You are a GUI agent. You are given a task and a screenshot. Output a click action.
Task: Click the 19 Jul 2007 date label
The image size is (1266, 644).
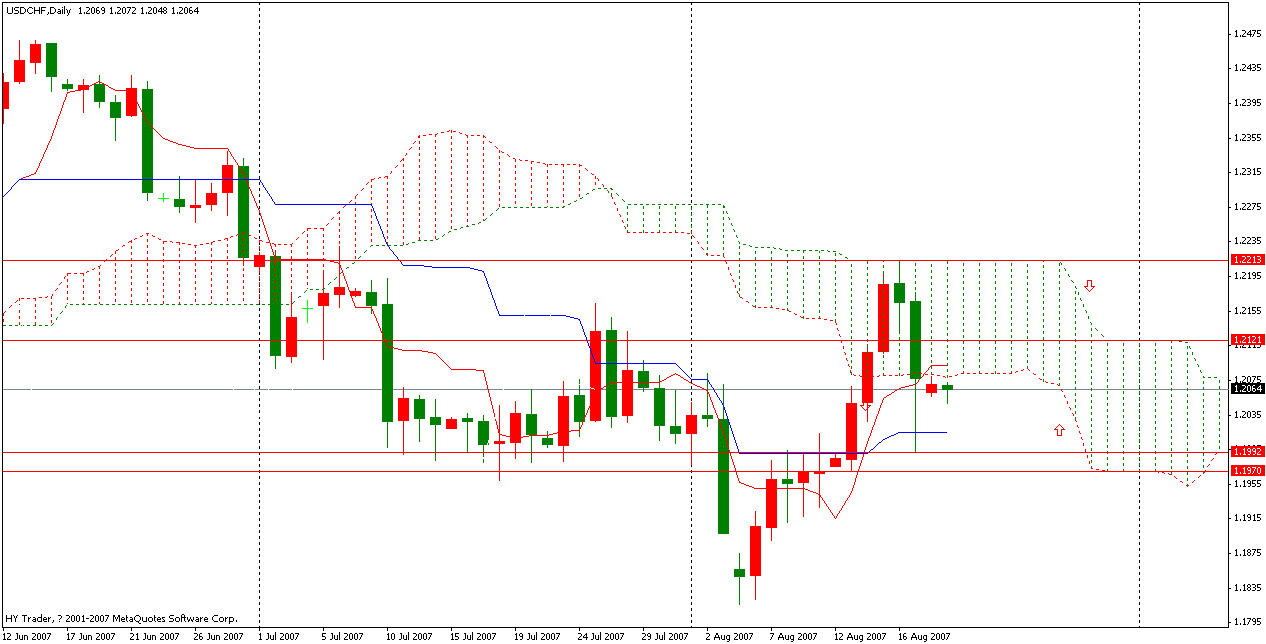pyautogui.click(x=538, y=636)
